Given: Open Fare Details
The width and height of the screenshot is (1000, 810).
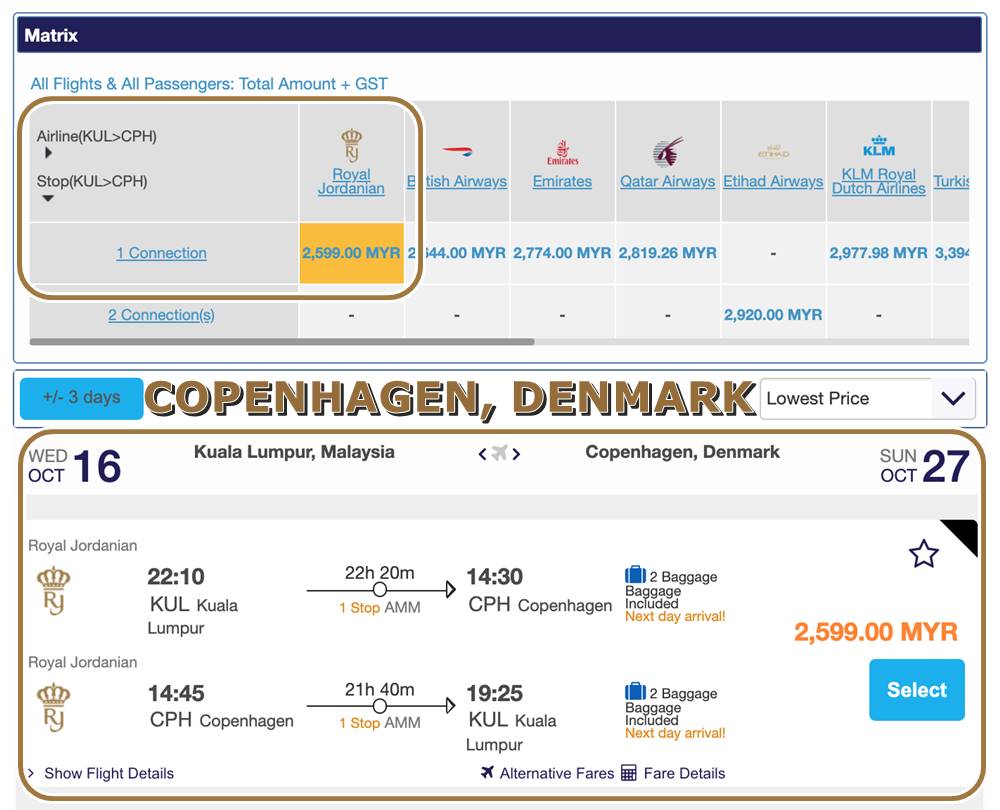Looking at the screenshot, I should pos(684,773).
